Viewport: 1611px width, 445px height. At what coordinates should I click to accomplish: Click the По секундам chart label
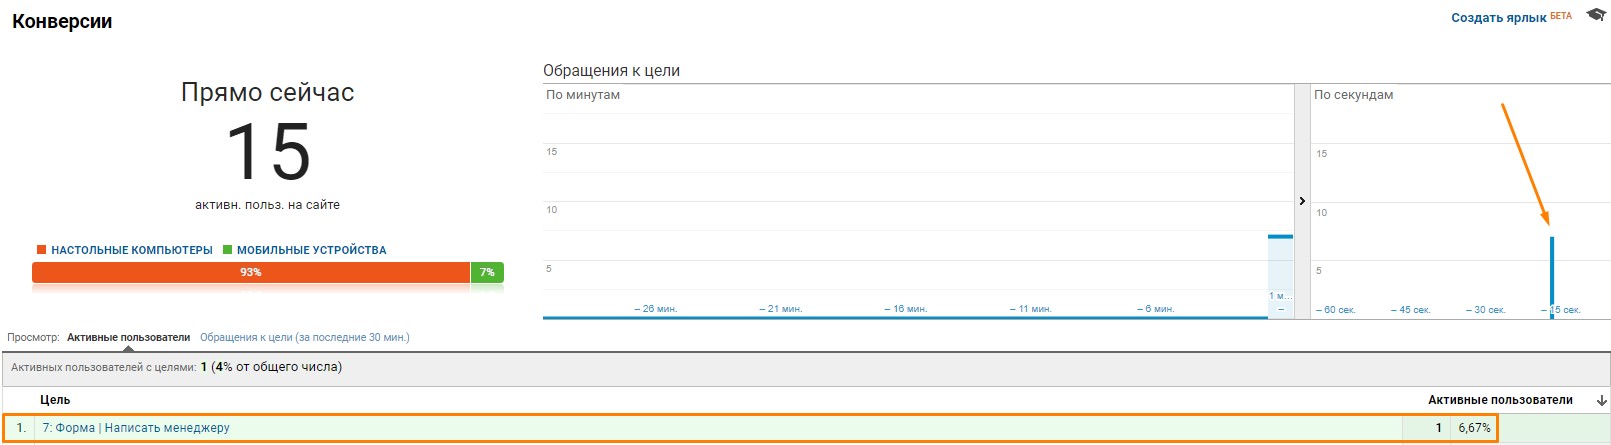1353,95
